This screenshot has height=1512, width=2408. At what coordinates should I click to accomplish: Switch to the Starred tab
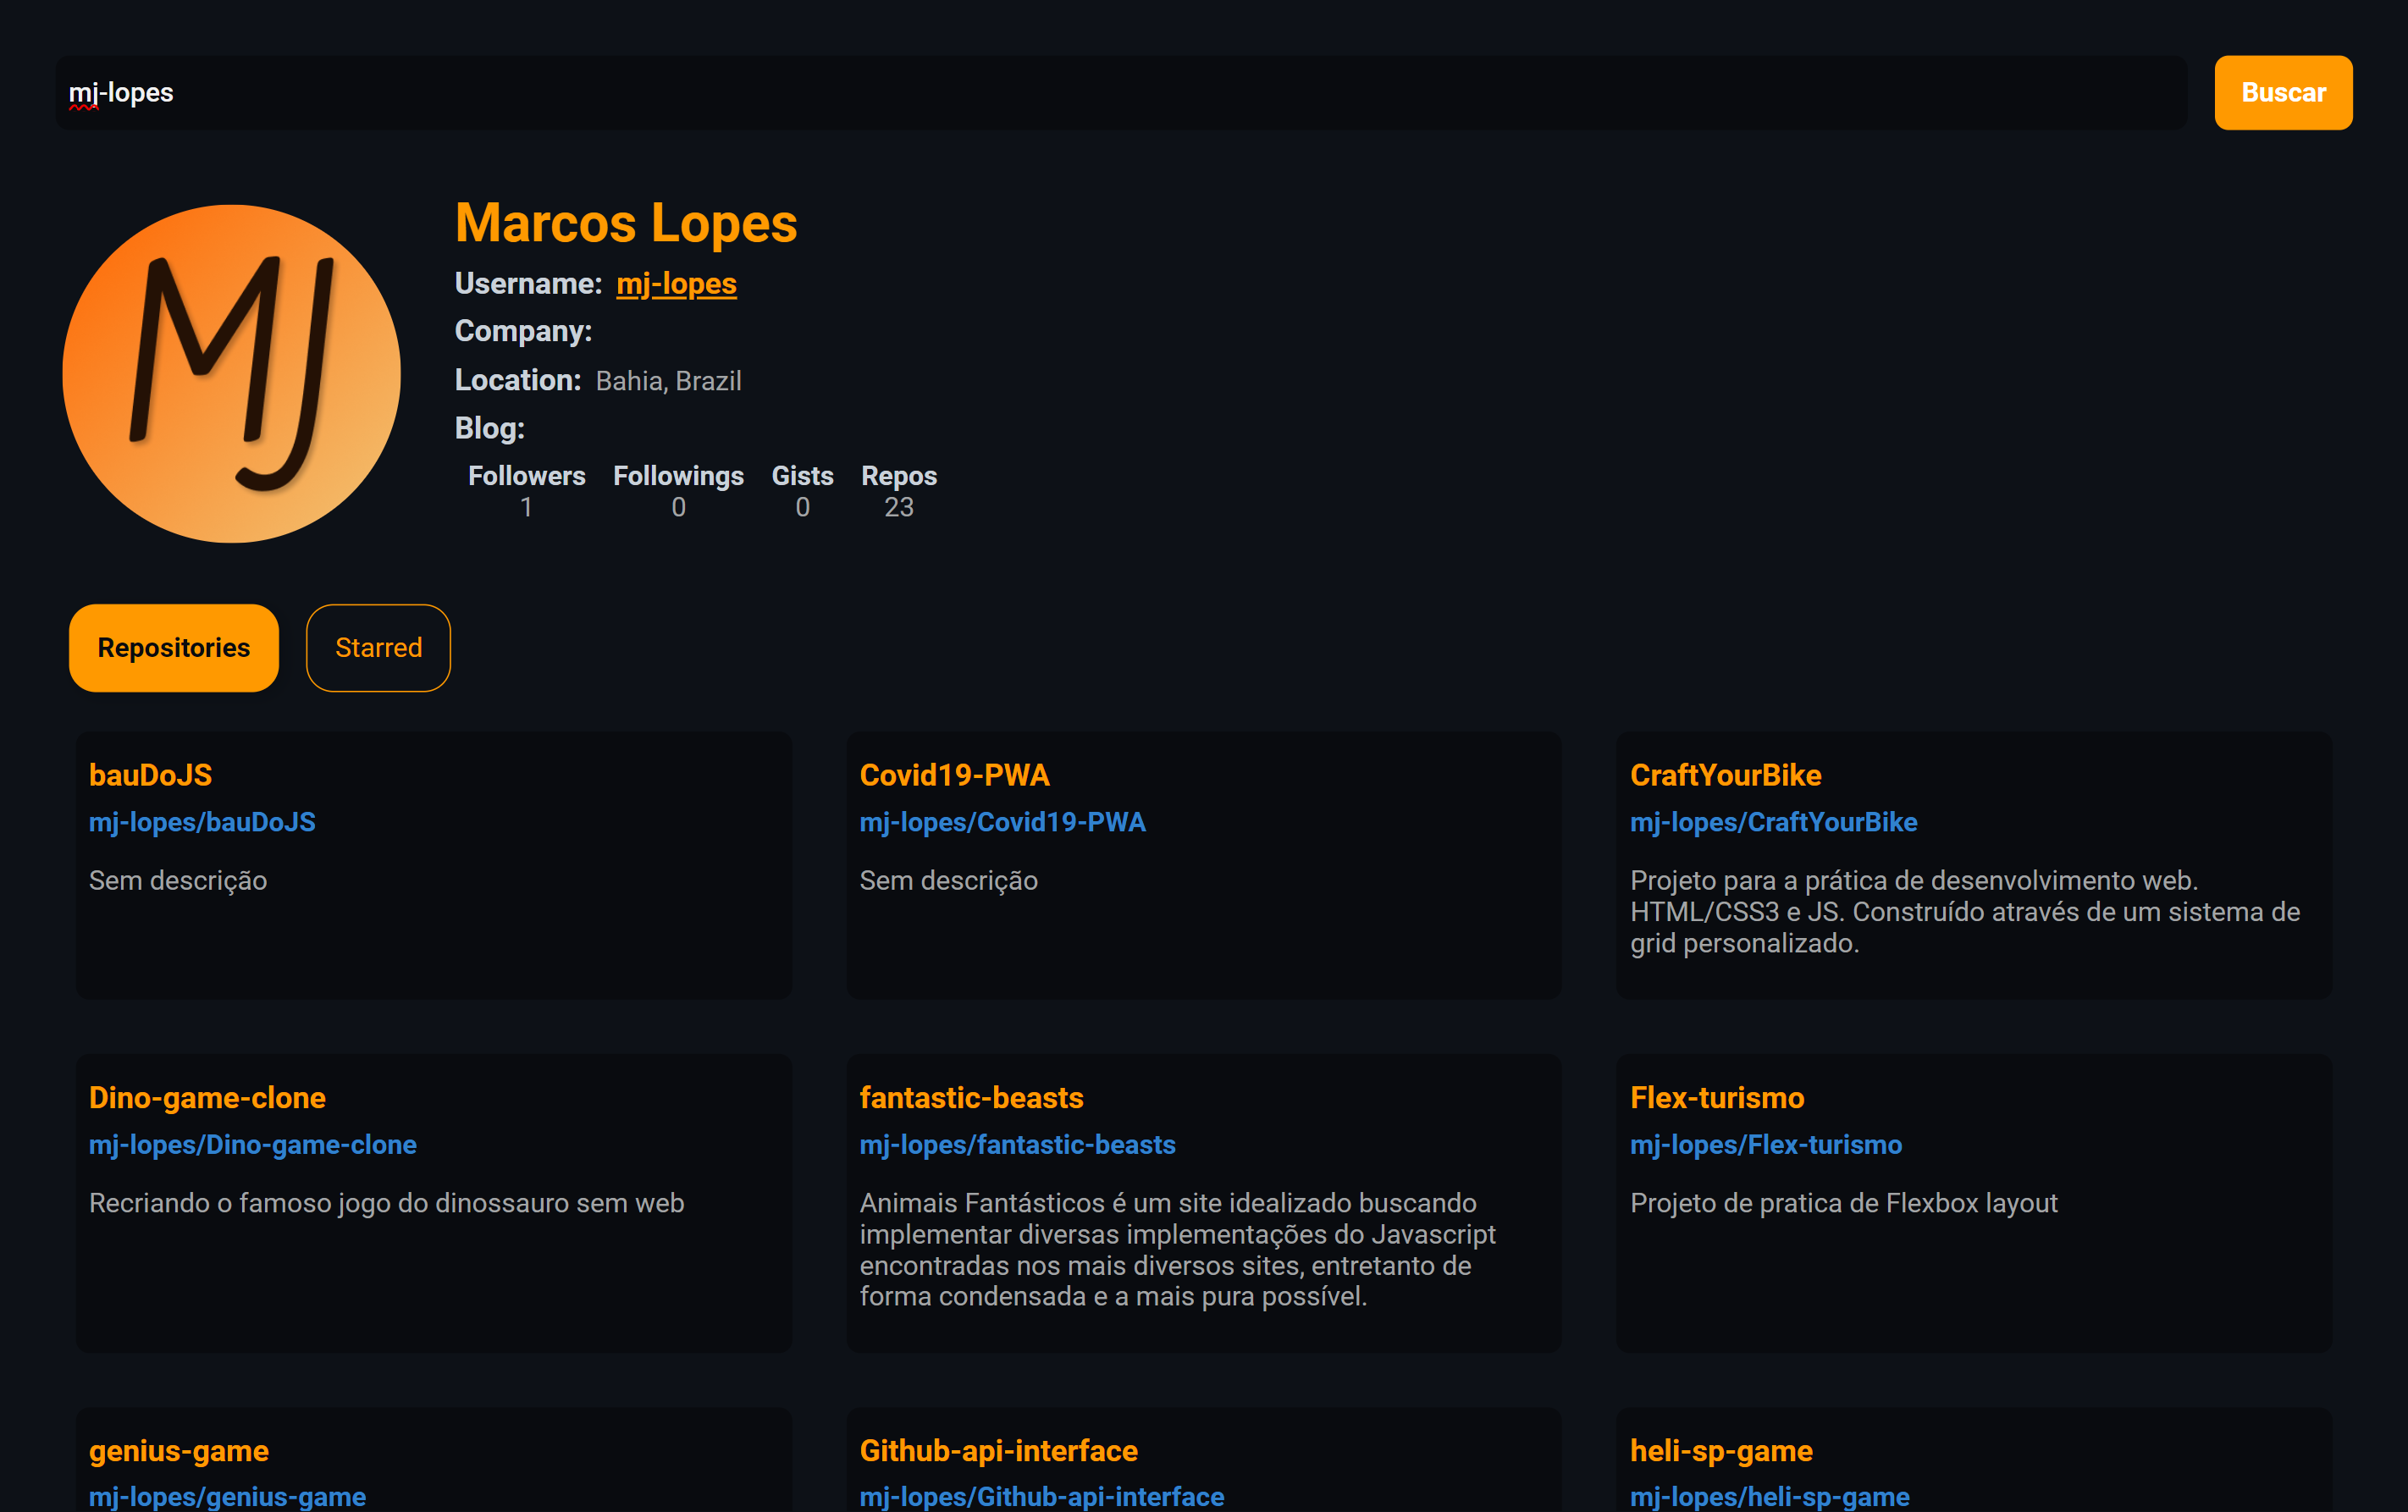378,648
